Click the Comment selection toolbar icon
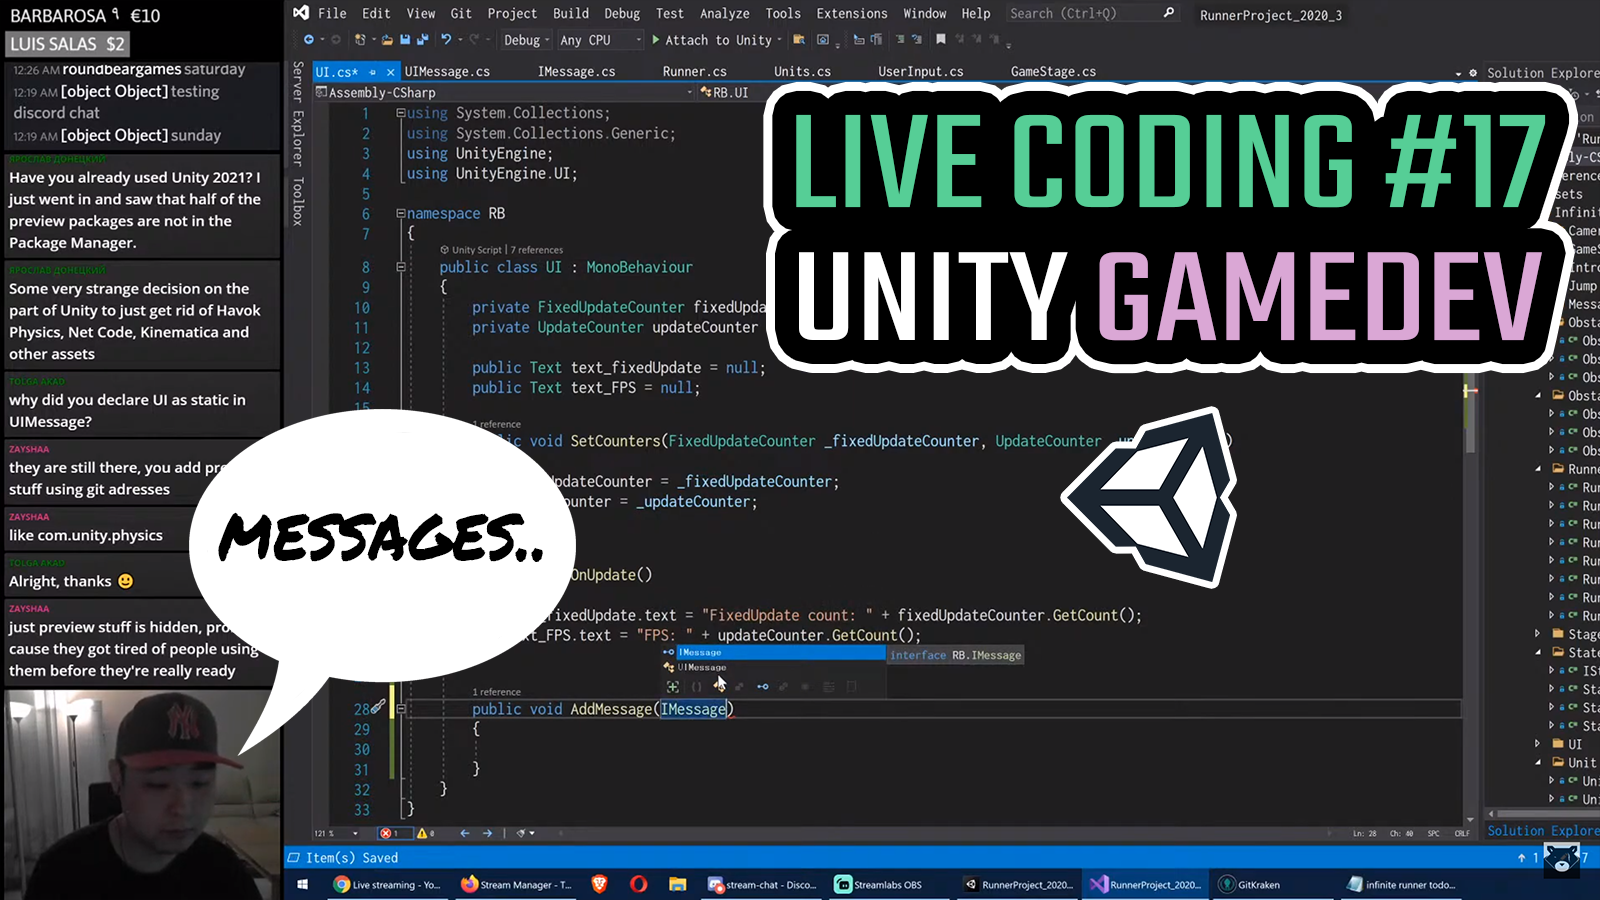 [x=900, y=40]
